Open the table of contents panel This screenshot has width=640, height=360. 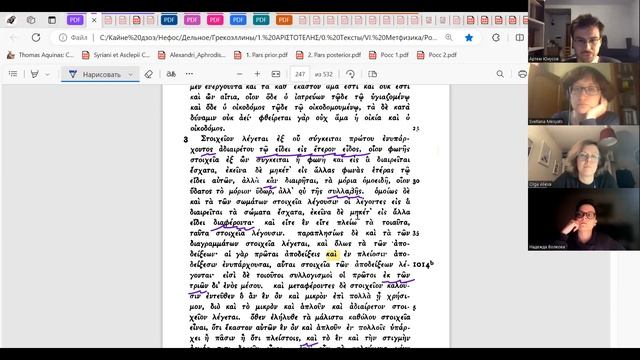pyautogui.click(x=13, y=74)
